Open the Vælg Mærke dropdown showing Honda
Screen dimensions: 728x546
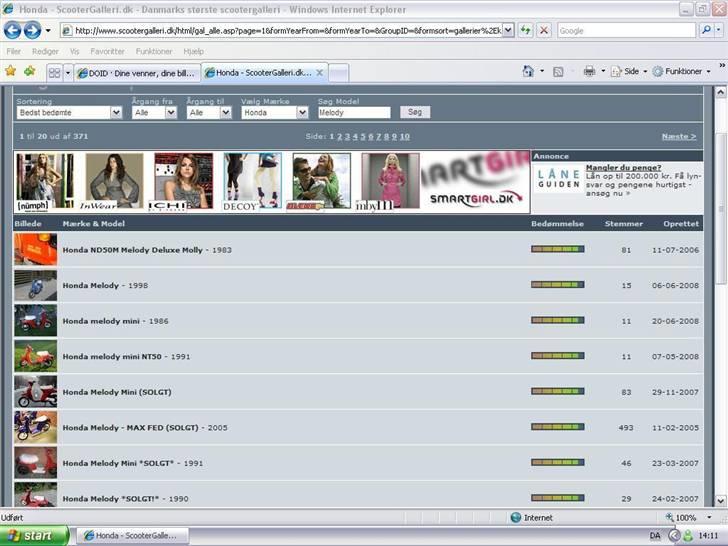click(x=275, y=113)
